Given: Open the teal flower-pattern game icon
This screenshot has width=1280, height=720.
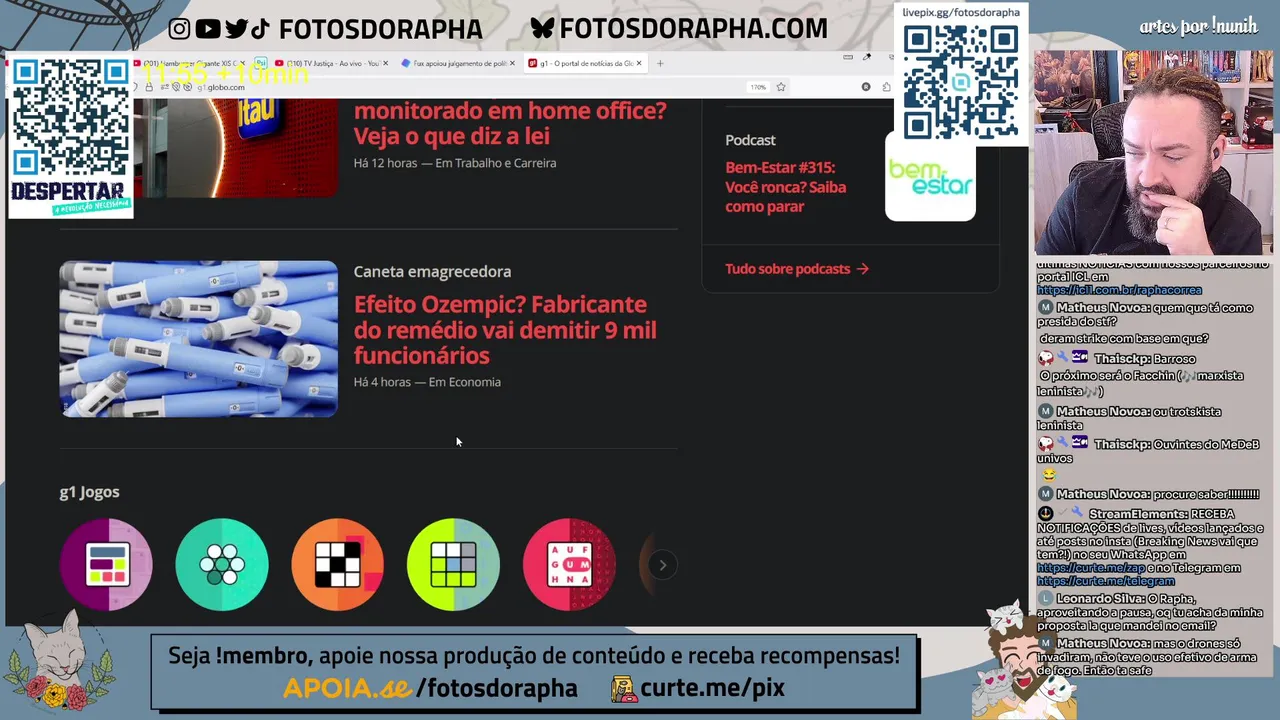Looking at the screenshot, I should pos(222,565).
